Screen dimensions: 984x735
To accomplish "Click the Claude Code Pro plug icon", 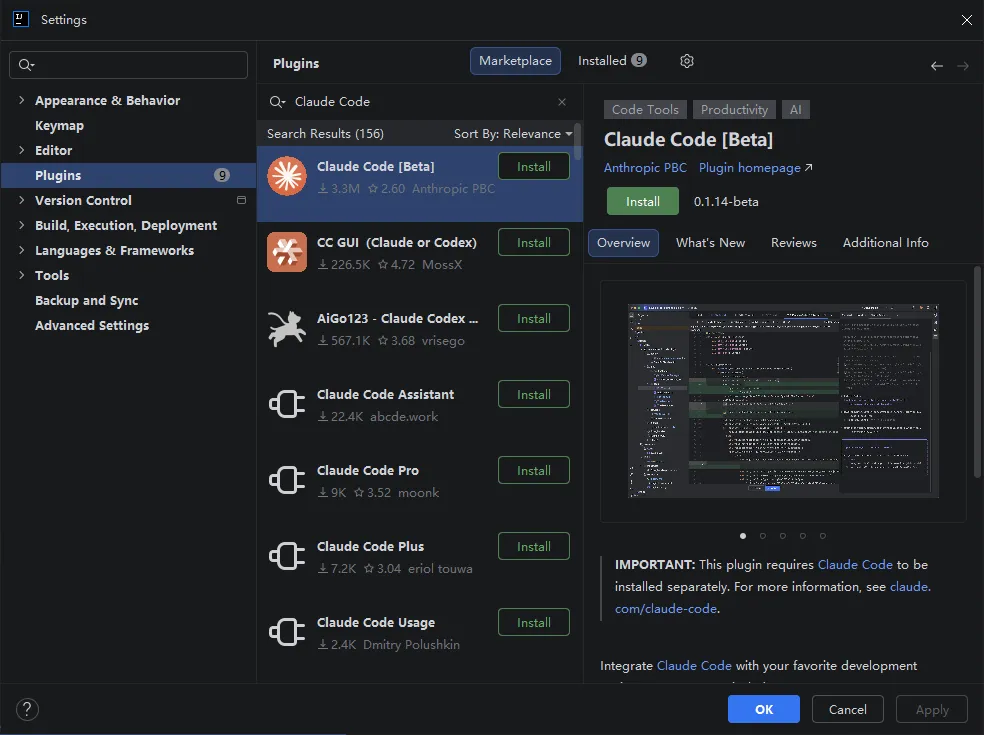I will (x=287, y=480).
